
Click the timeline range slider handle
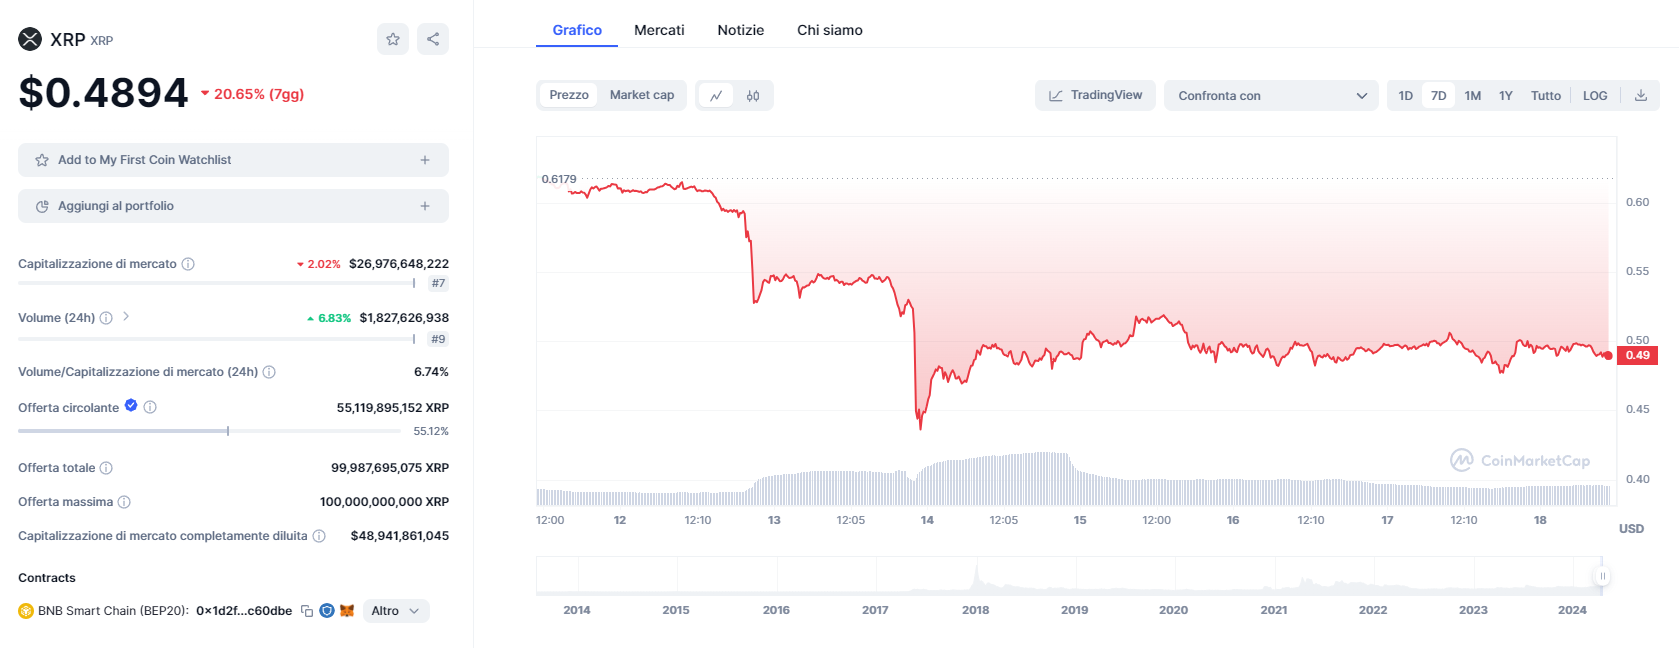pos(1602,576)
